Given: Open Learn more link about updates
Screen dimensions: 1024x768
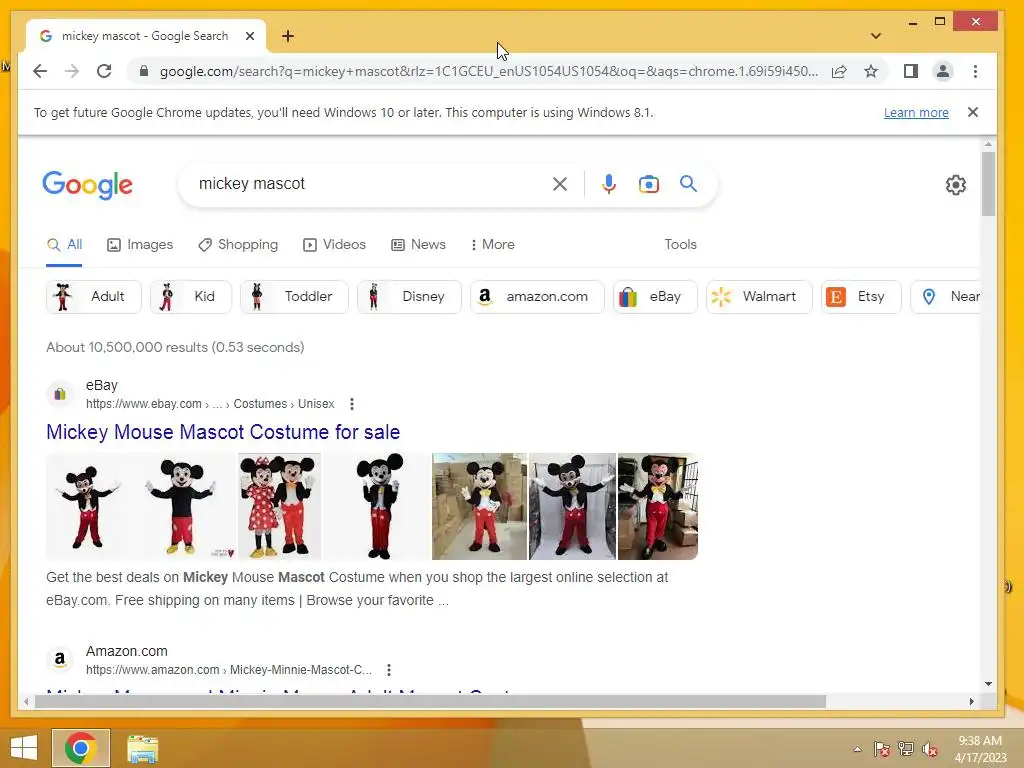Looking at the screenshot, I should [916, 112].
